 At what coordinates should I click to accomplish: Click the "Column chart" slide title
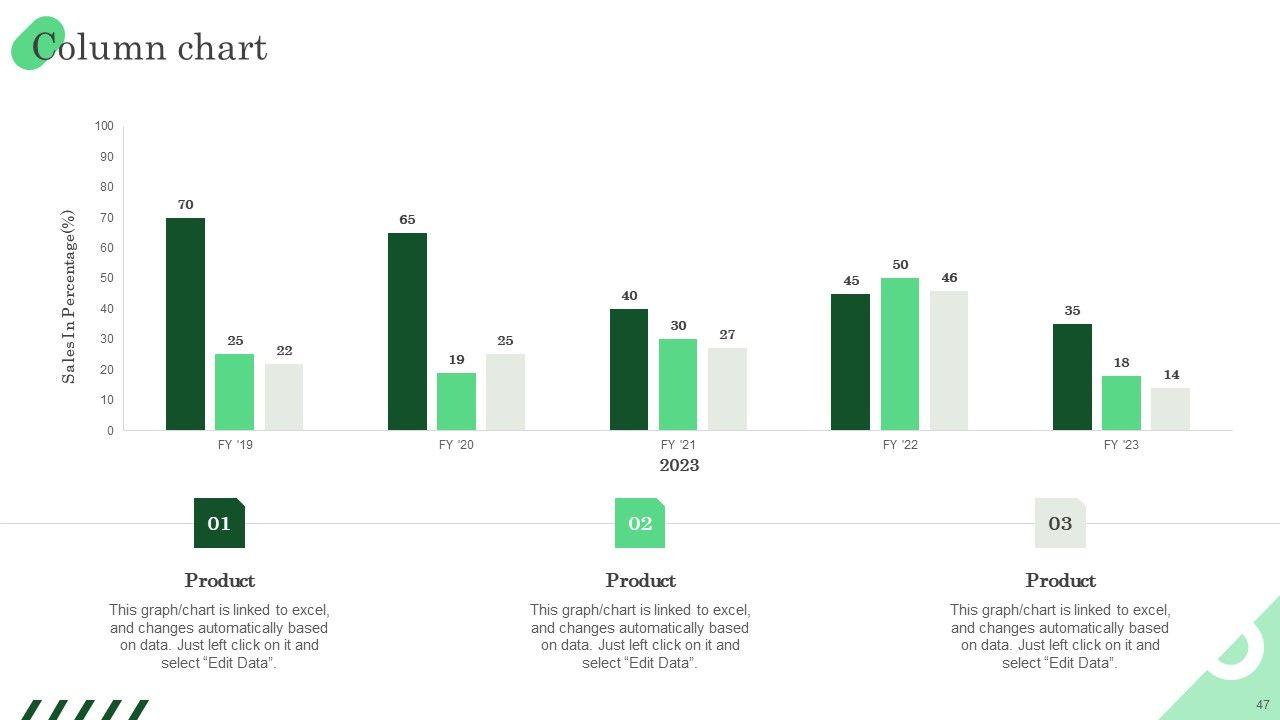click(x=150, y=47)
